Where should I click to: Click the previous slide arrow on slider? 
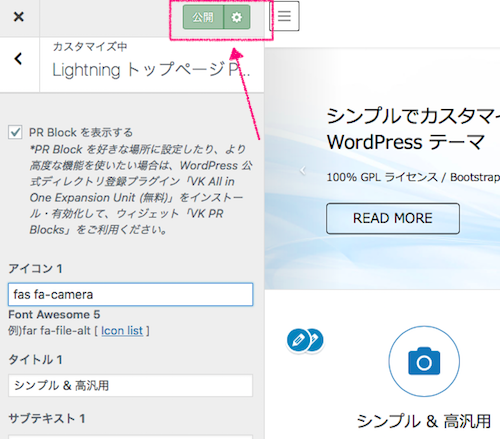[x=303, y=171]
